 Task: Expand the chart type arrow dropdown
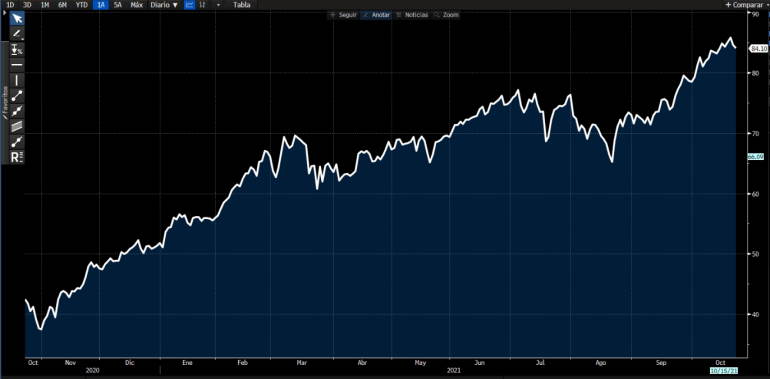pos(219,5)
